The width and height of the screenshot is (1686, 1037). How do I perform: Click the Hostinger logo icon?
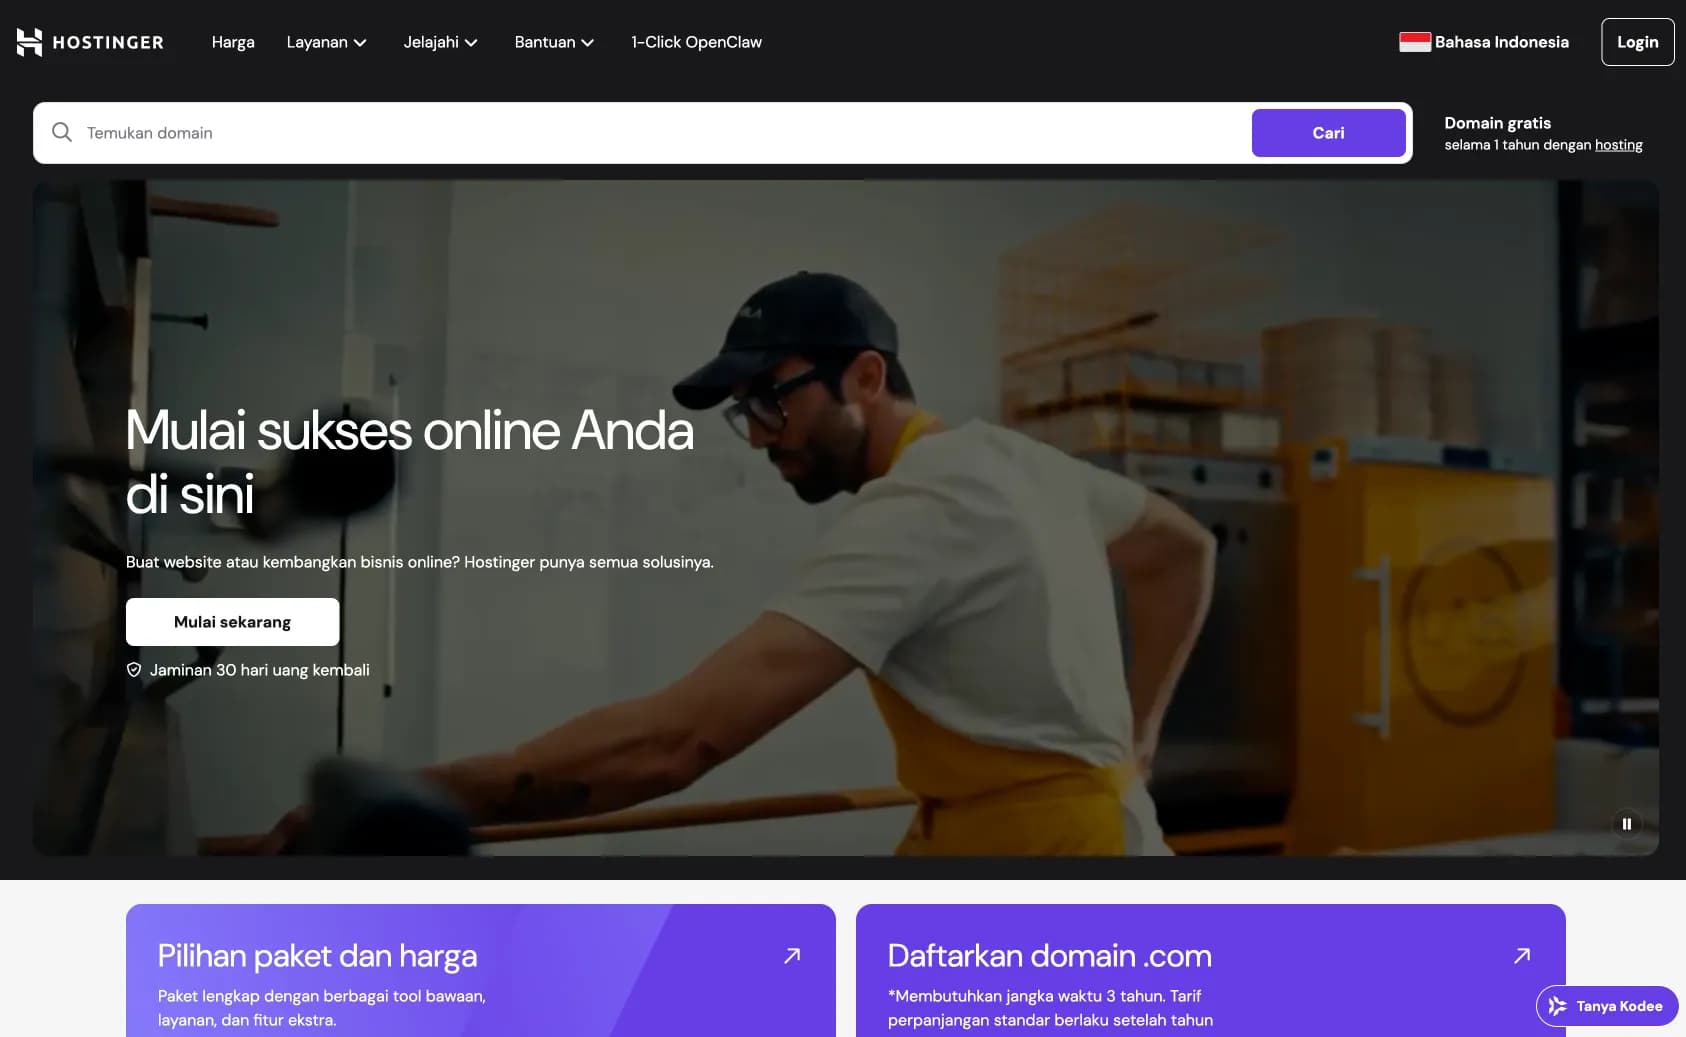(x=29, y=42)
